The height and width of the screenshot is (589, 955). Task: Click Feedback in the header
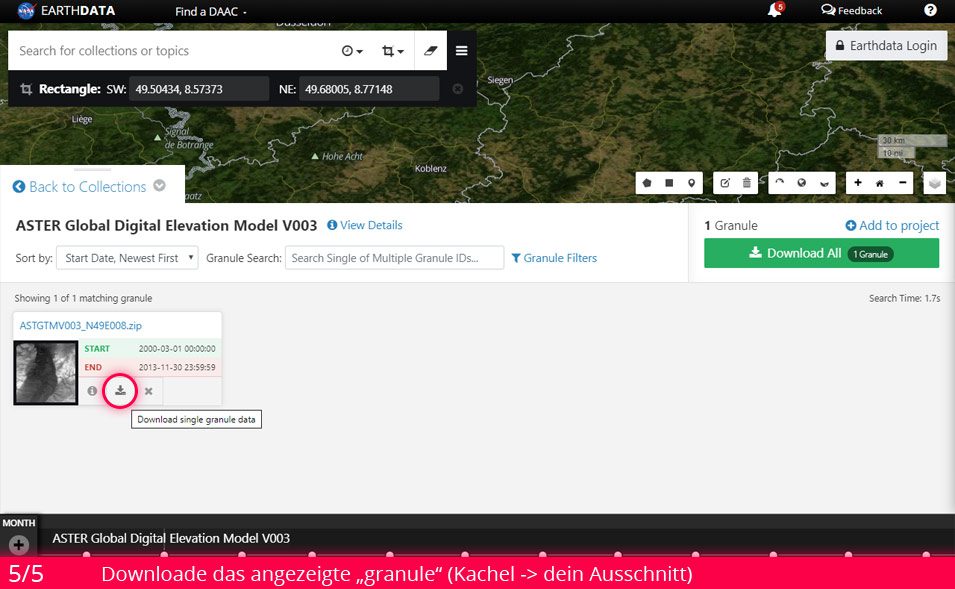(851, 10)
